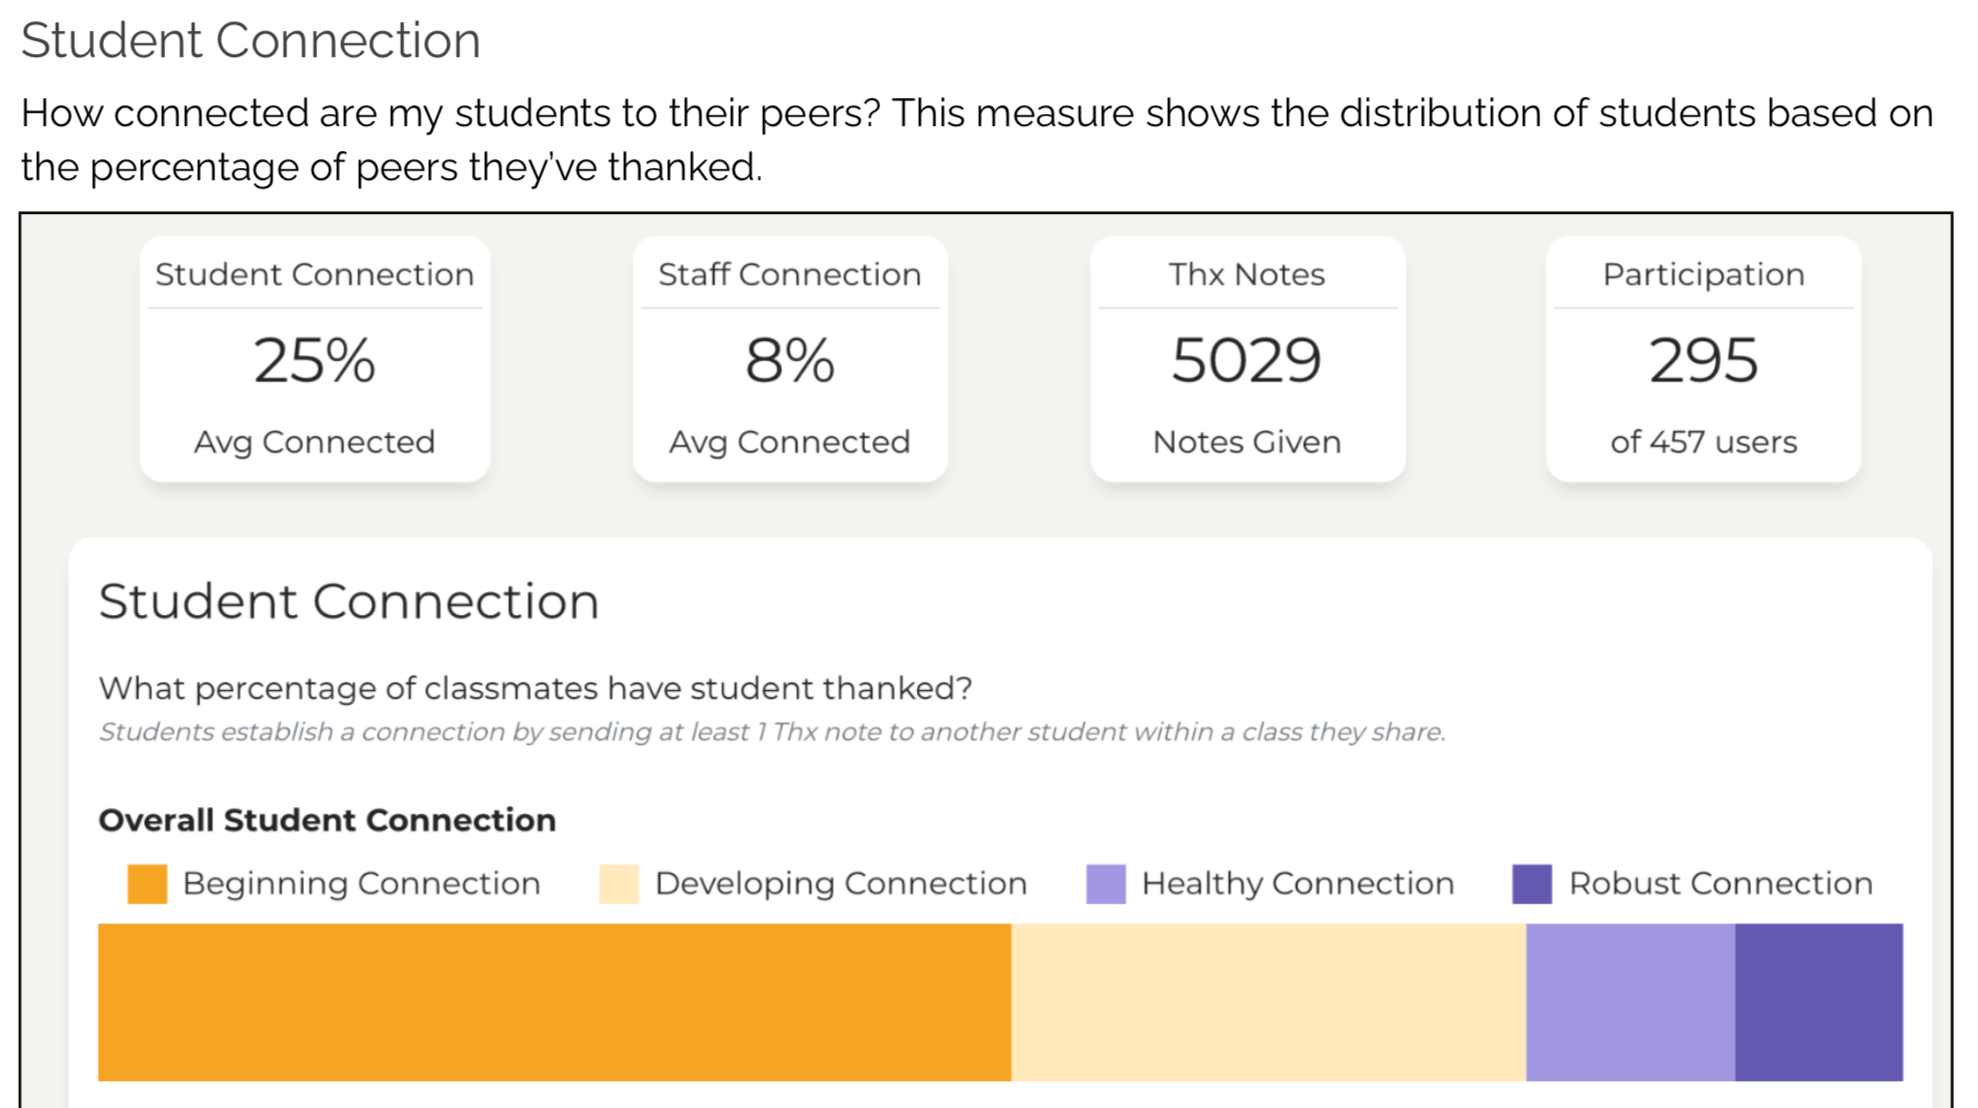The height and width of the screenshot is (1108, 1978).
Task: Click the "What percentage of classmates" question text
Action: click(535, 688)
